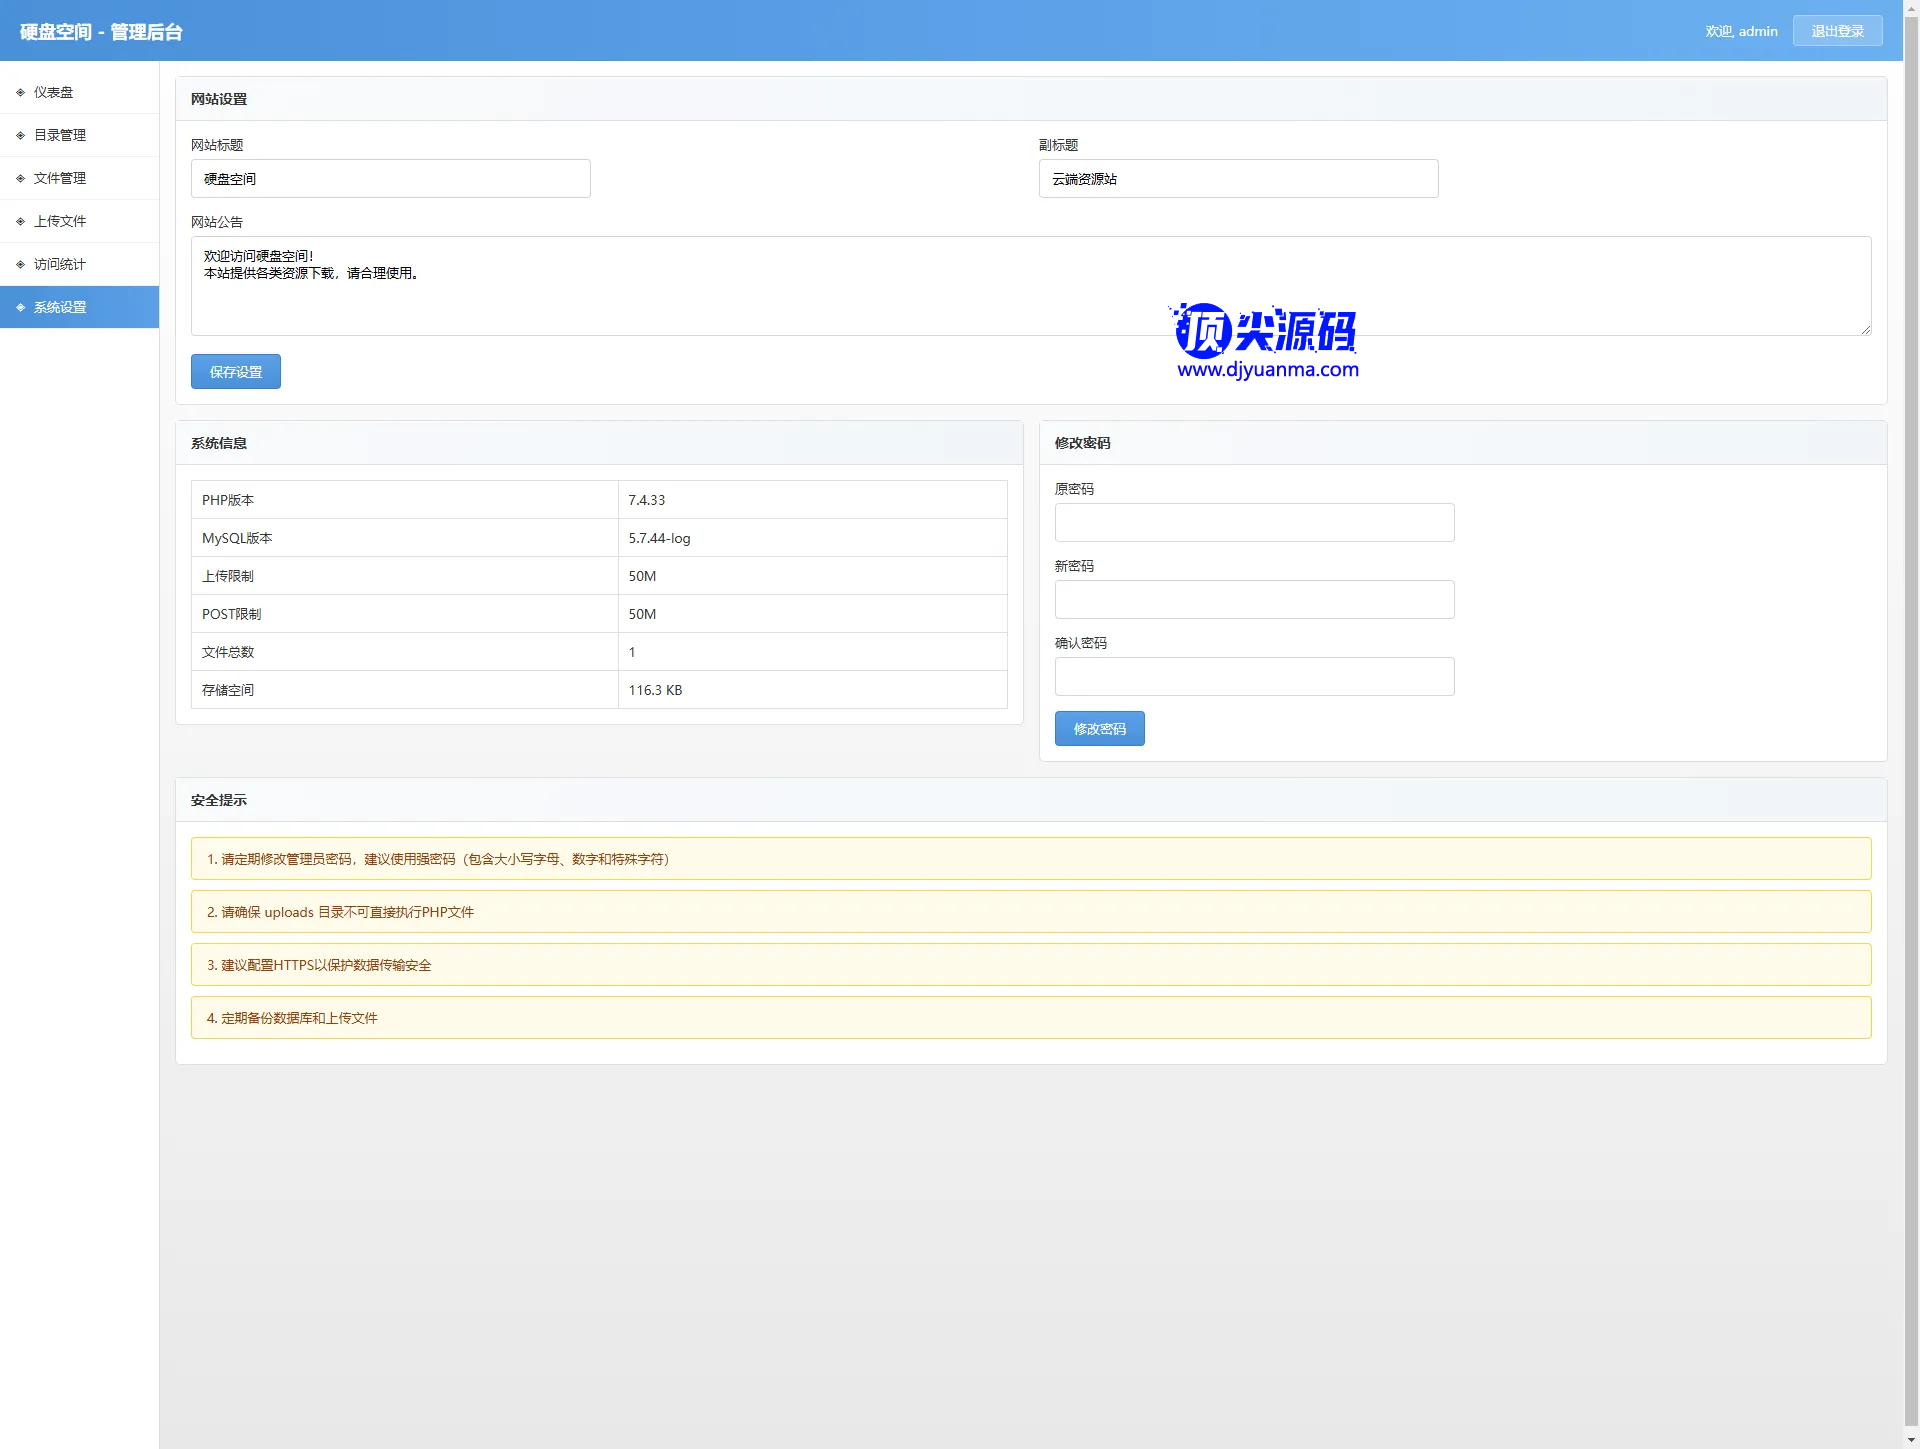
Task: Click the diamond icon beside 访问统计
Action: pos(20,264)
